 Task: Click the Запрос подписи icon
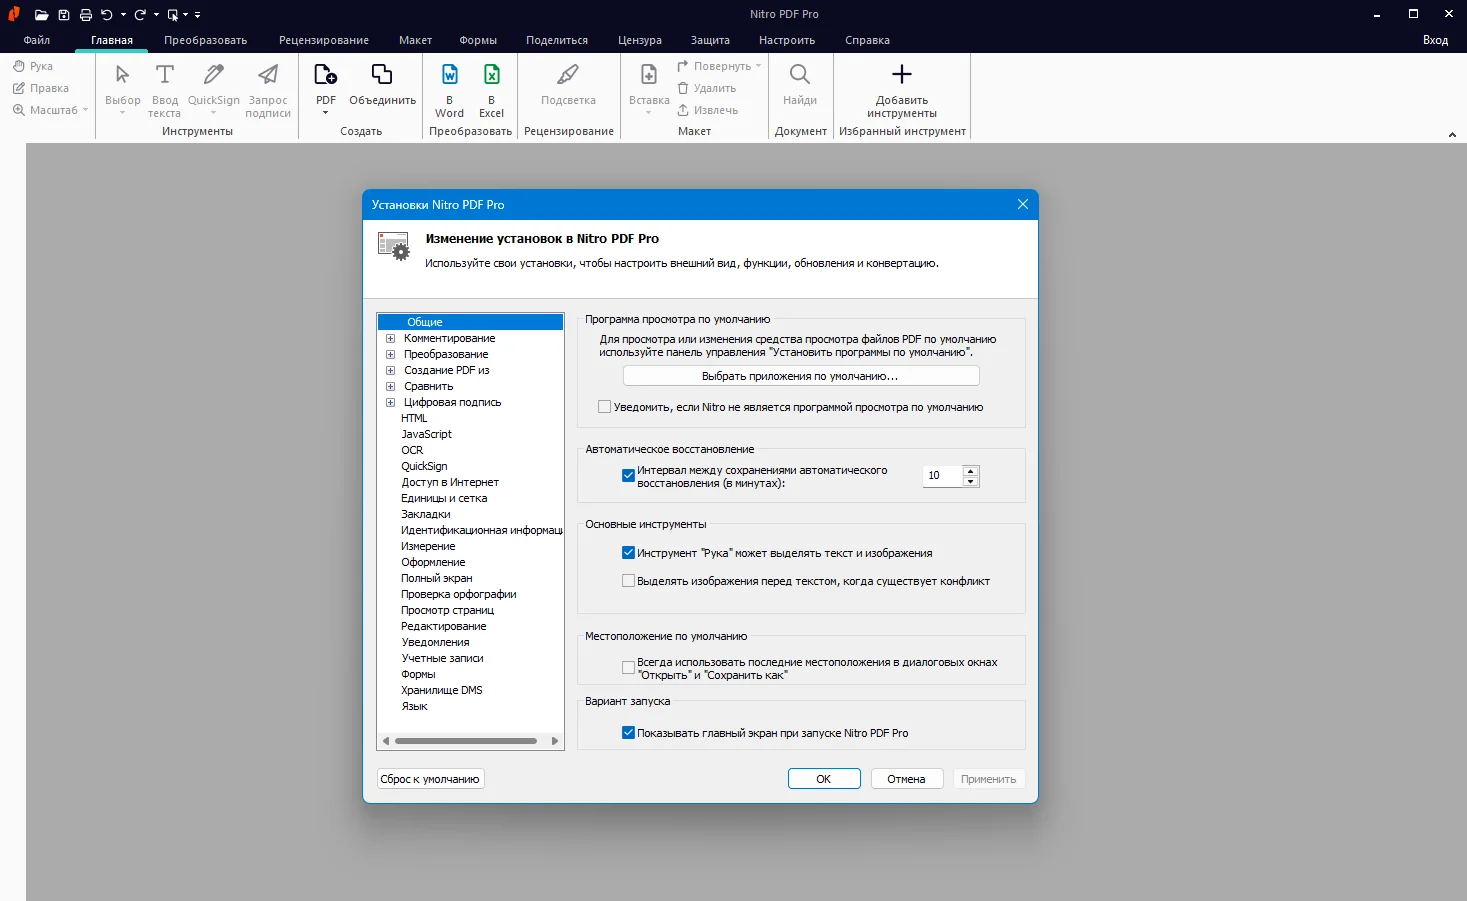268,76
